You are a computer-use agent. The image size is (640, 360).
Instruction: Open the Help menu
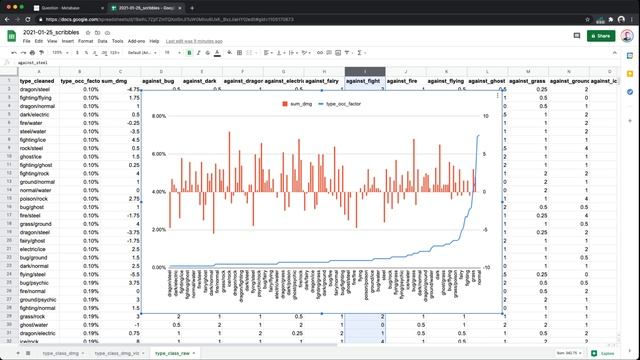pyautogui.click(x=154, y=41)
